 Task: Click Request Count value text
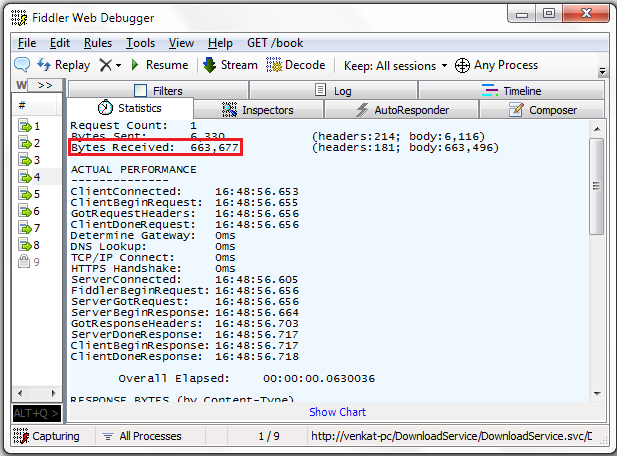point(193,126)
